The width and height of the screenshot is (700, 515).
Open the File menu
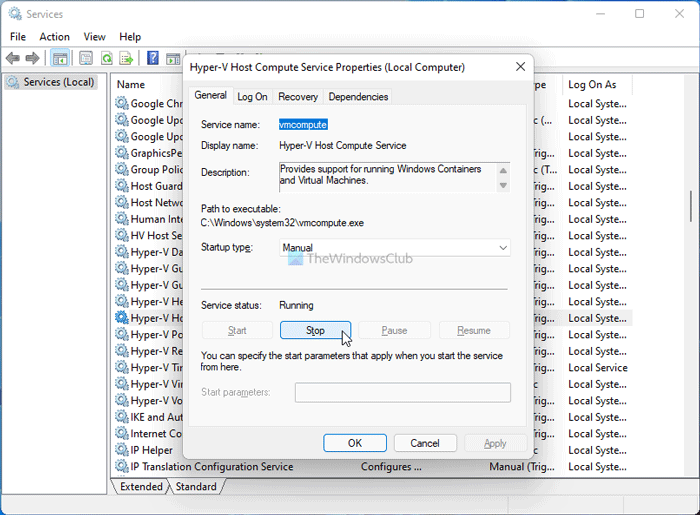[18, 37]
